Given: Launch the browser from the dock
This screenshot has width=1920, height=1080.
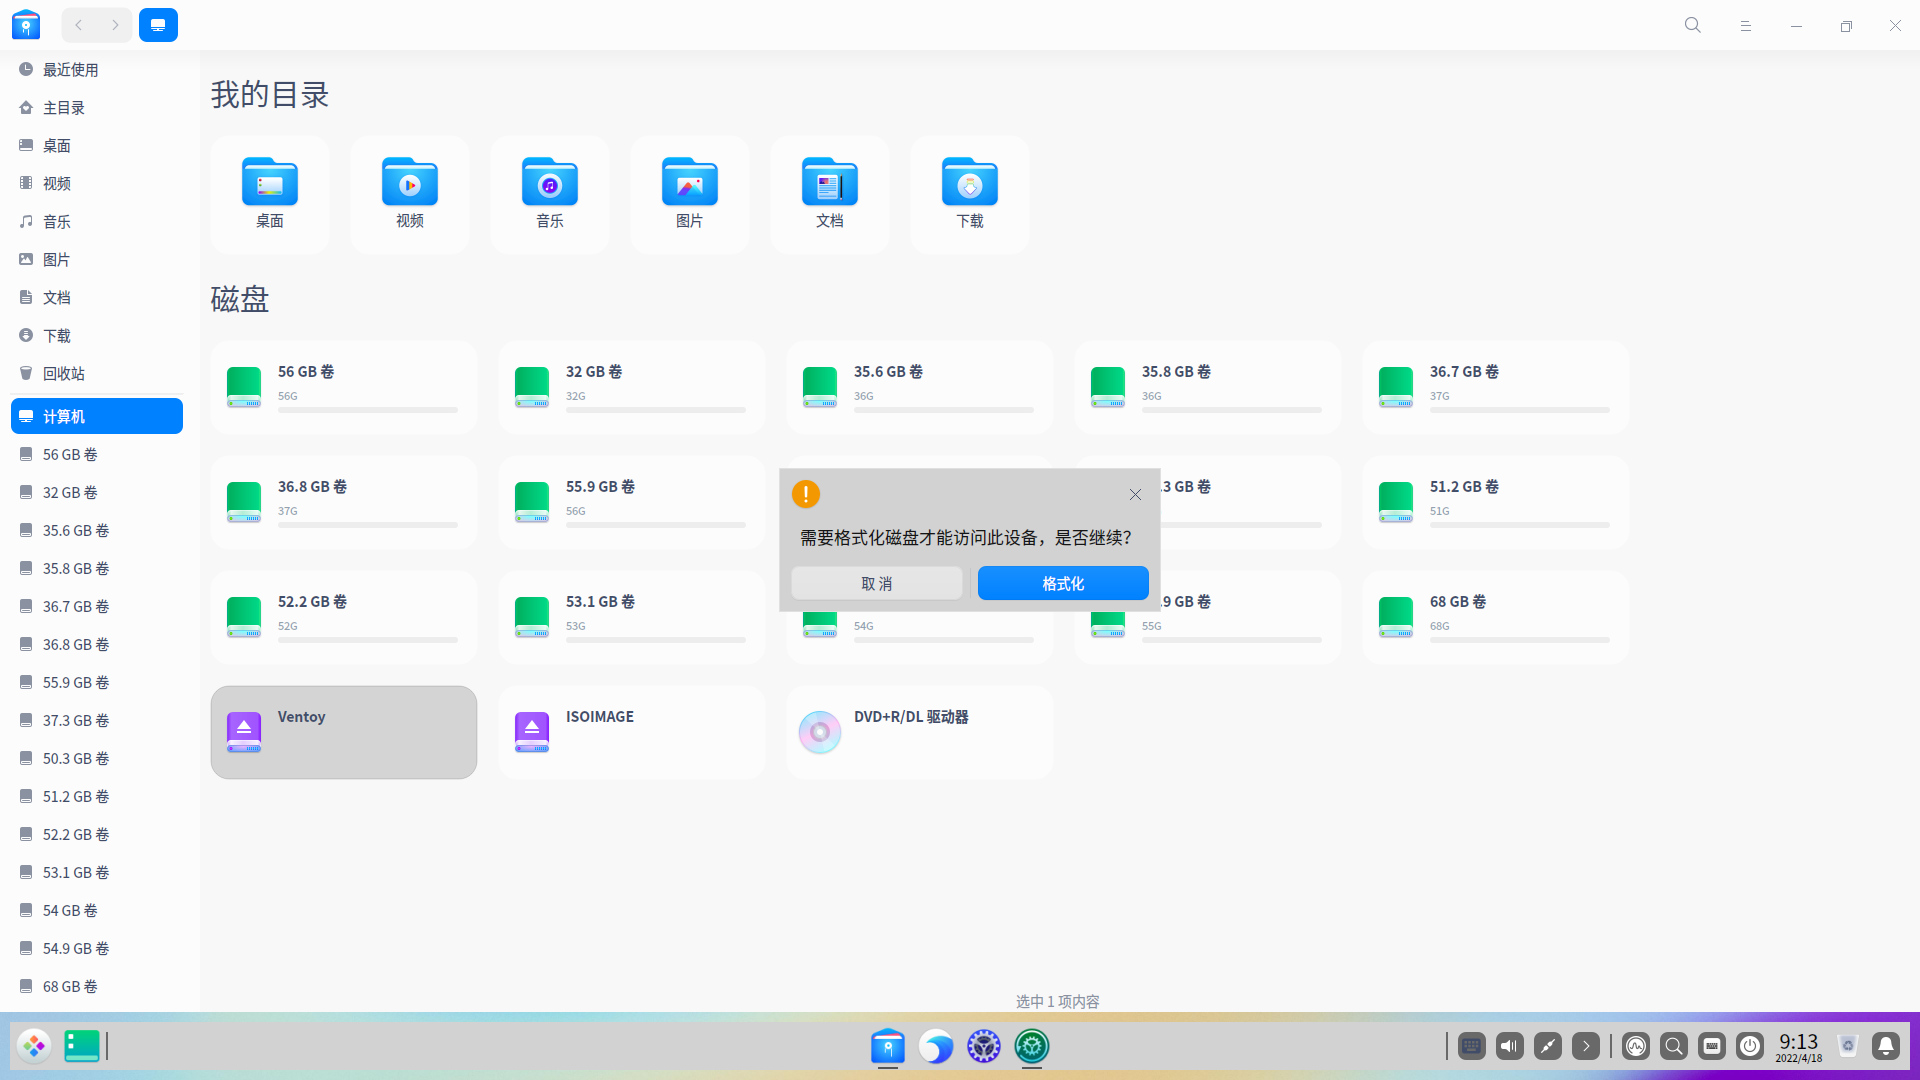Looking at the screenshot, I should (936, 1046).
